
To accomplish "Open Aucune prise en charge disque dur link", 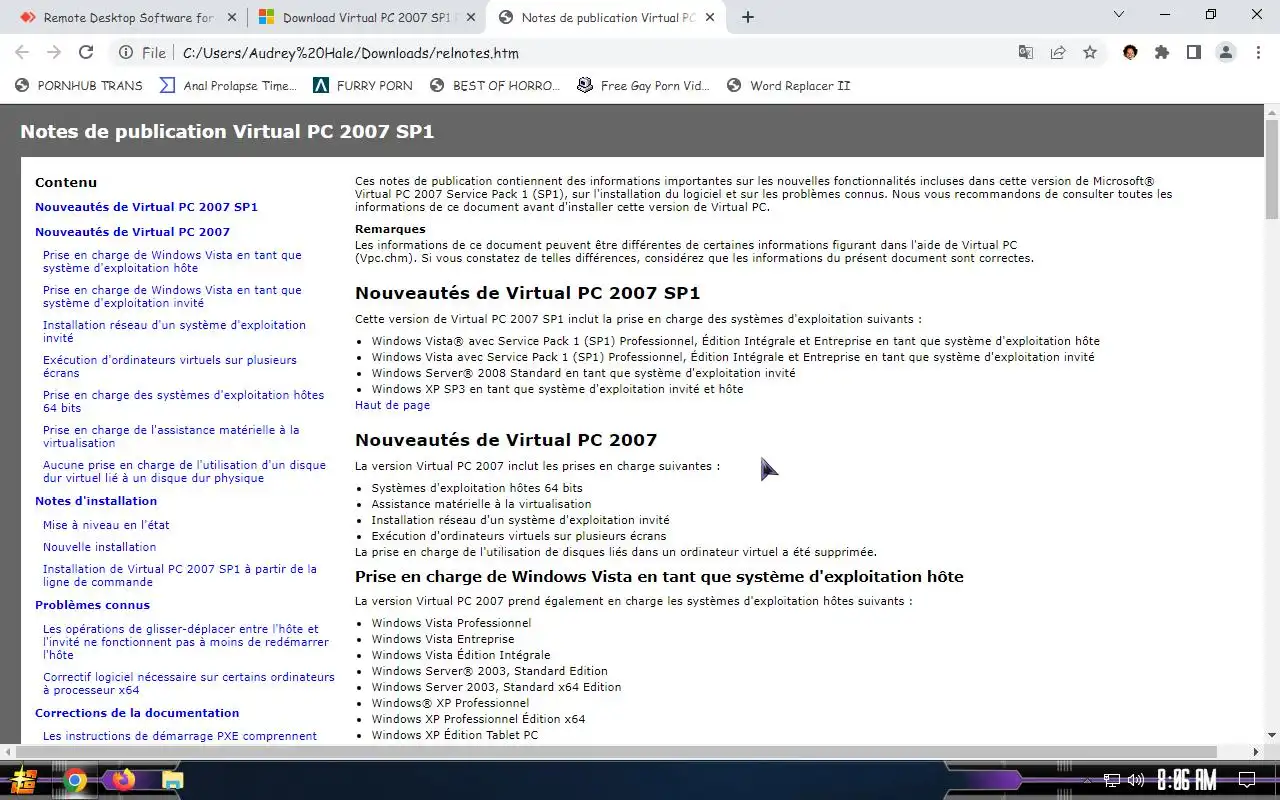I will (x=184, y=471).
